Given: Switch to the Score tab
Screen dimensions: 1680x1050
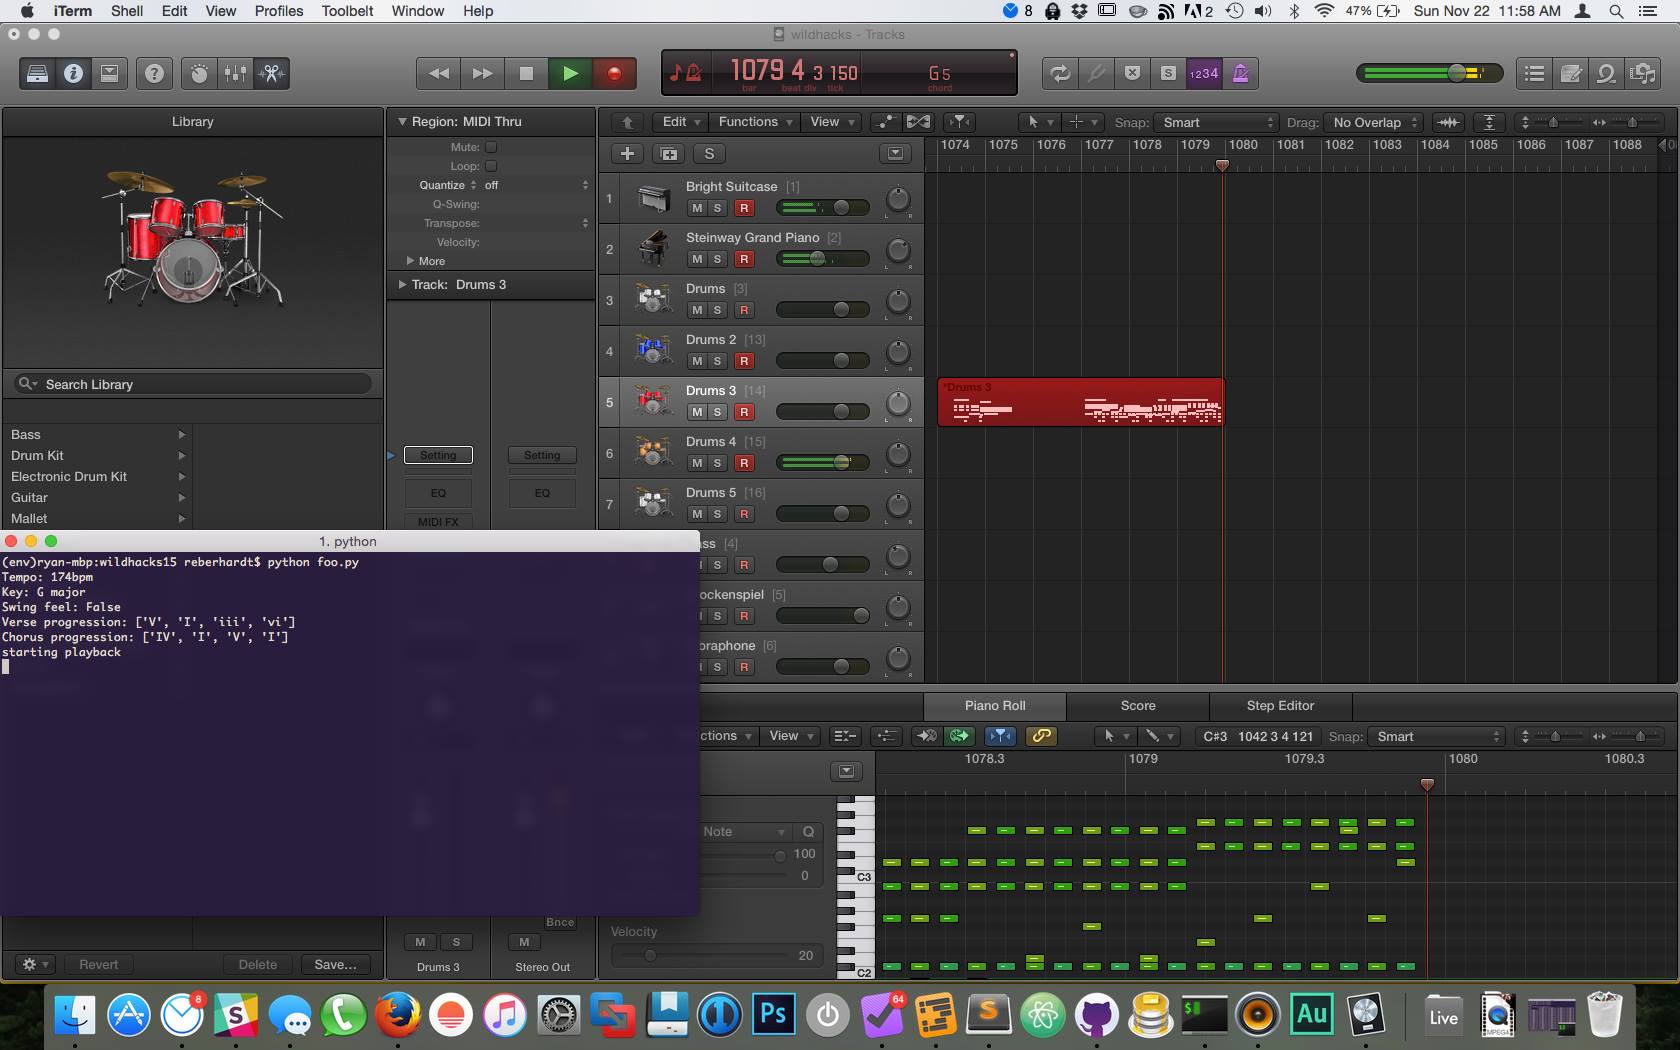Looking at the screenshot, I should (1138, 705).
